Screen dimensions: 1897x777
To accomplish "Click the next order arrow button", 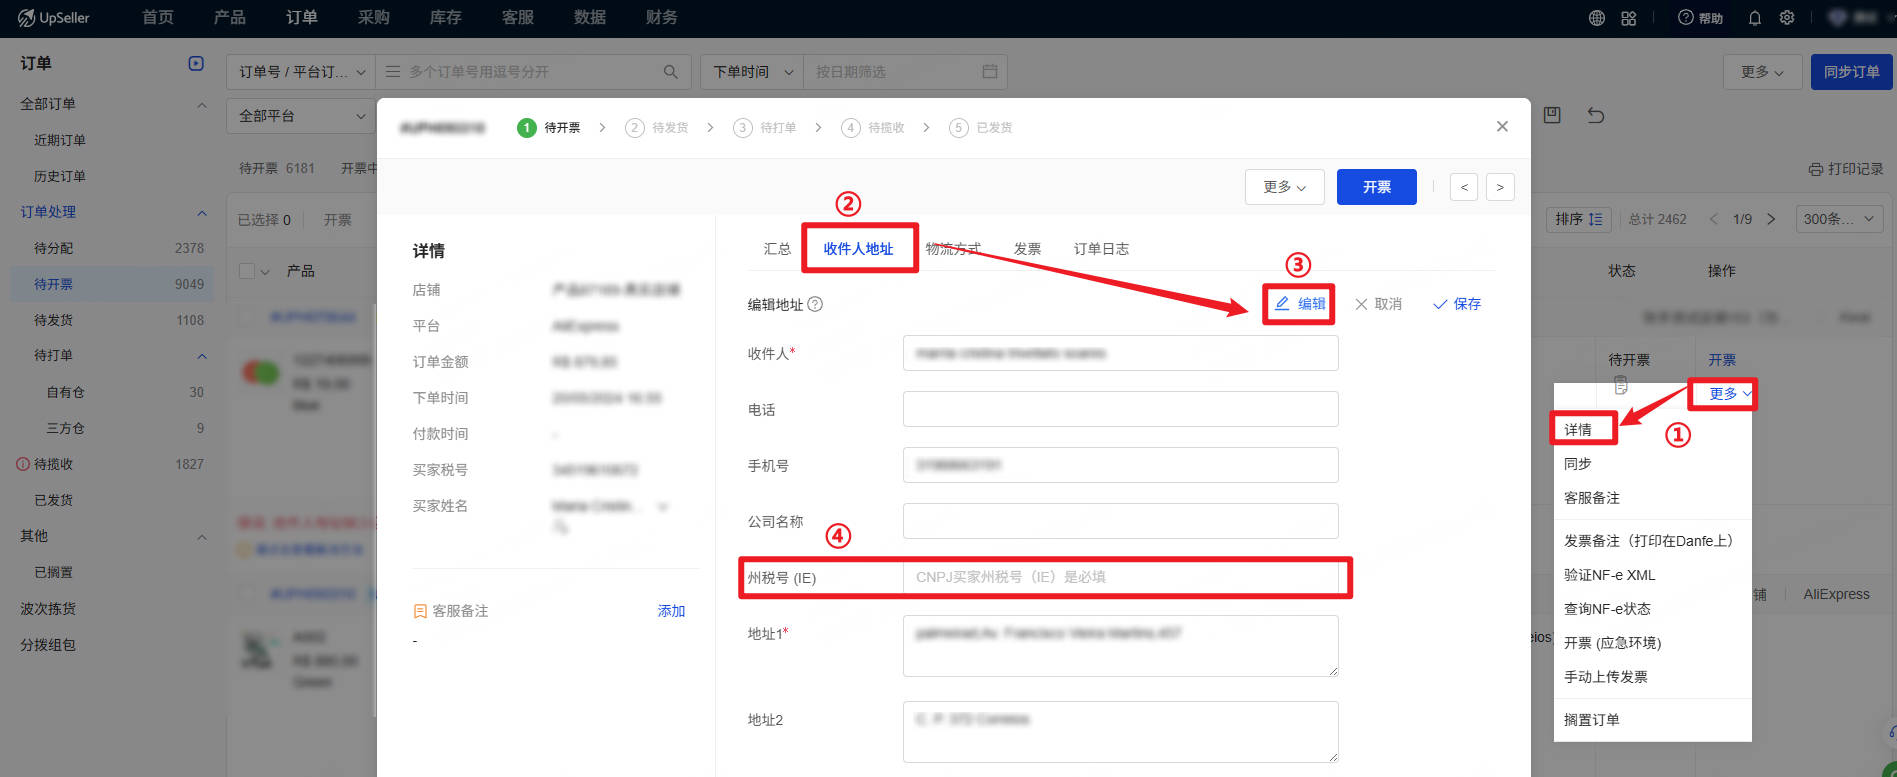I will 1500,187.
